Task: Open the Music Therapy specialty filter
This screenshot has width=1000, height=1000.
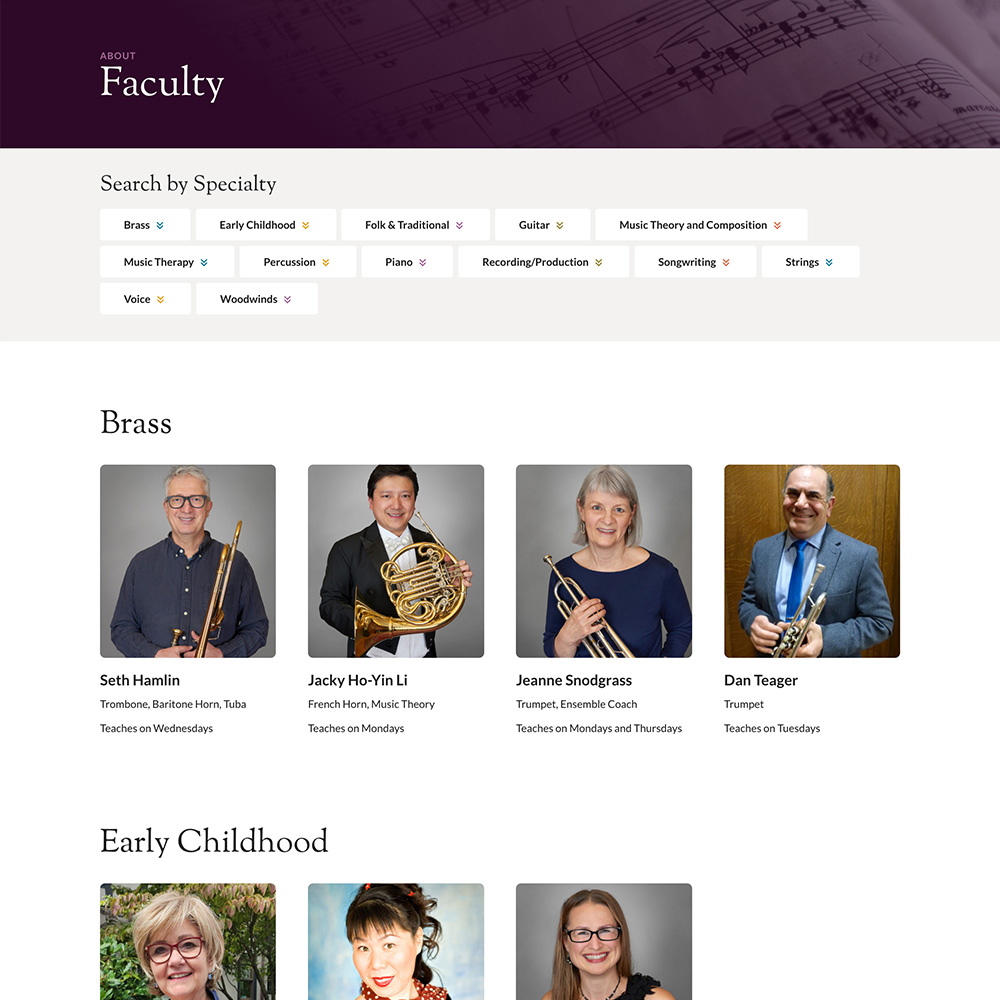Action: 166,262
